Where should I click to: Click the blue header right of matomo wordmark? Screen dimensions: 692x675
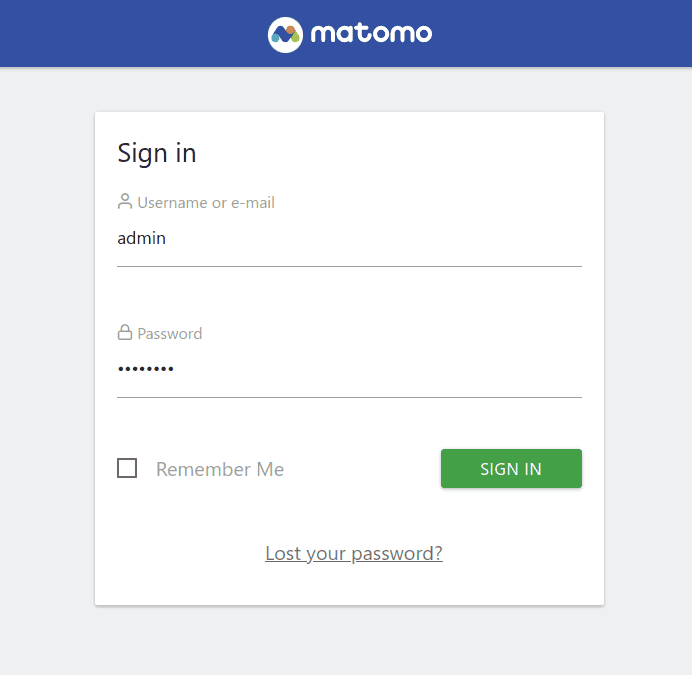click(x=560, y=34)
